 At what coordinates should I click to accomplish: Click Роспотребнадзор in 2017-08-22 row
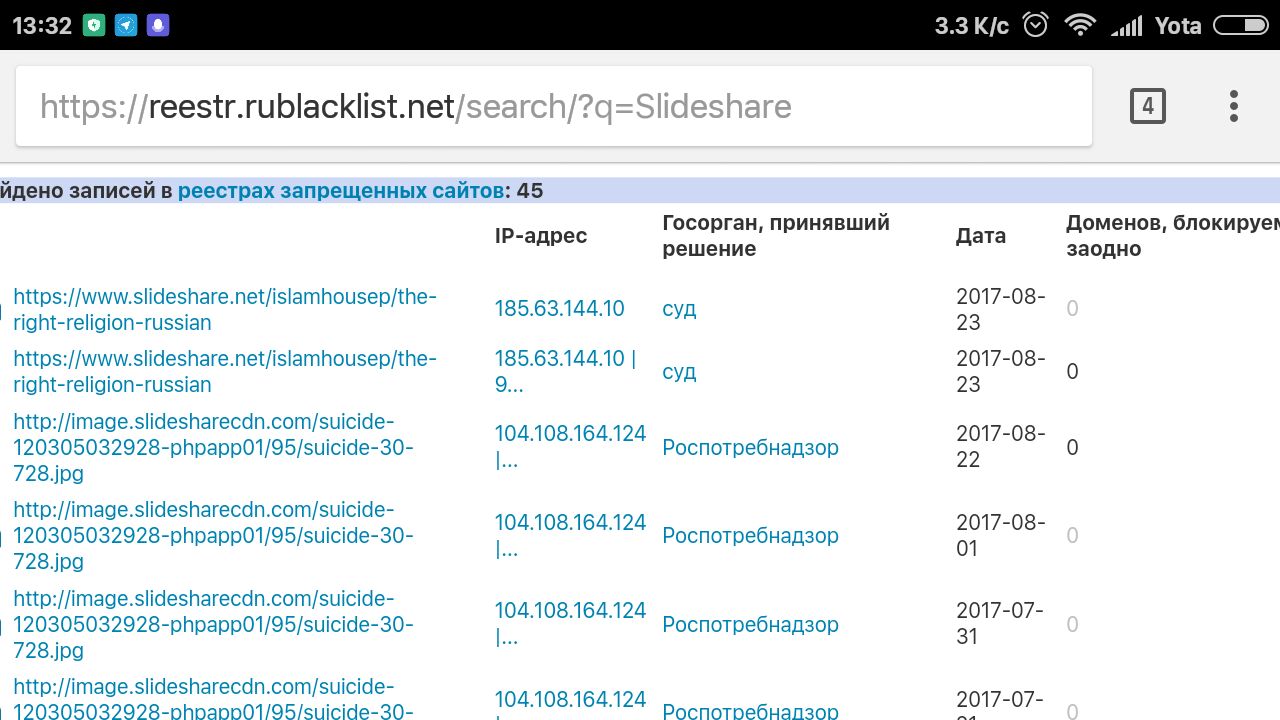click(x=750, y=447)
